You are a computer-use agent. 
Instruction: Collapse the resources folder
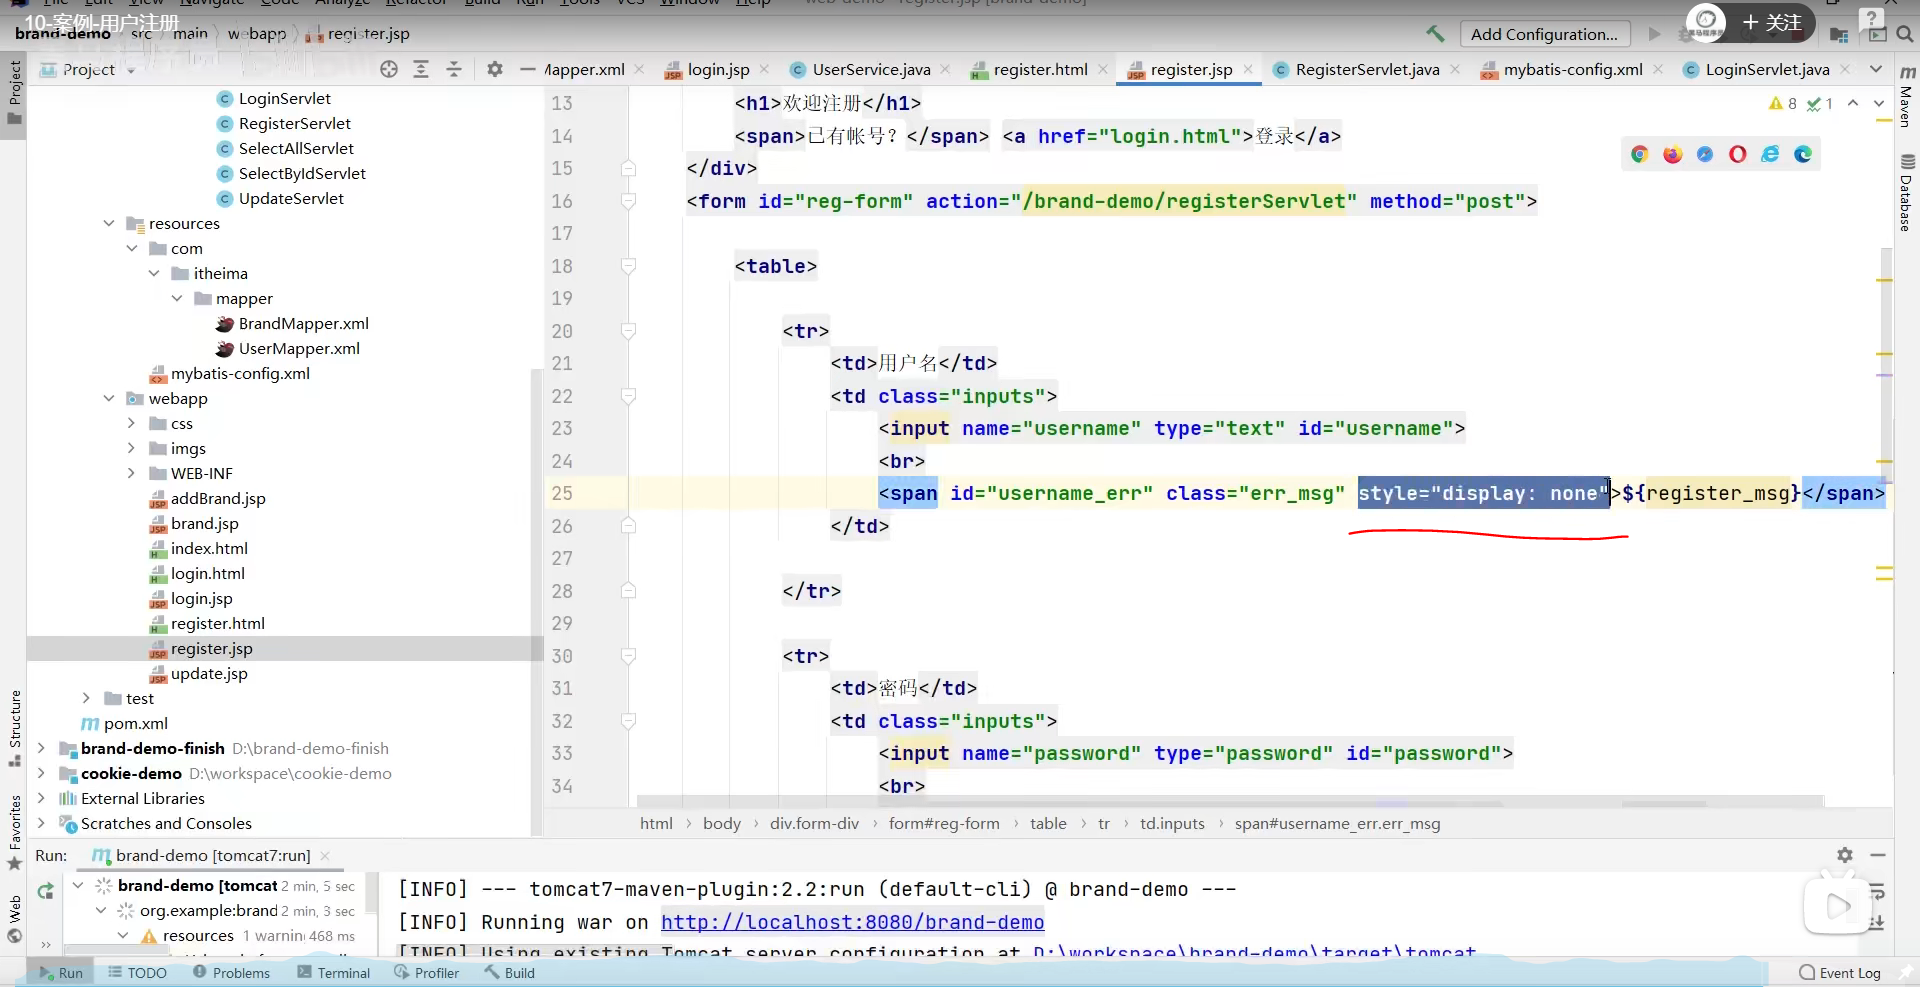(x=109, y=223)
